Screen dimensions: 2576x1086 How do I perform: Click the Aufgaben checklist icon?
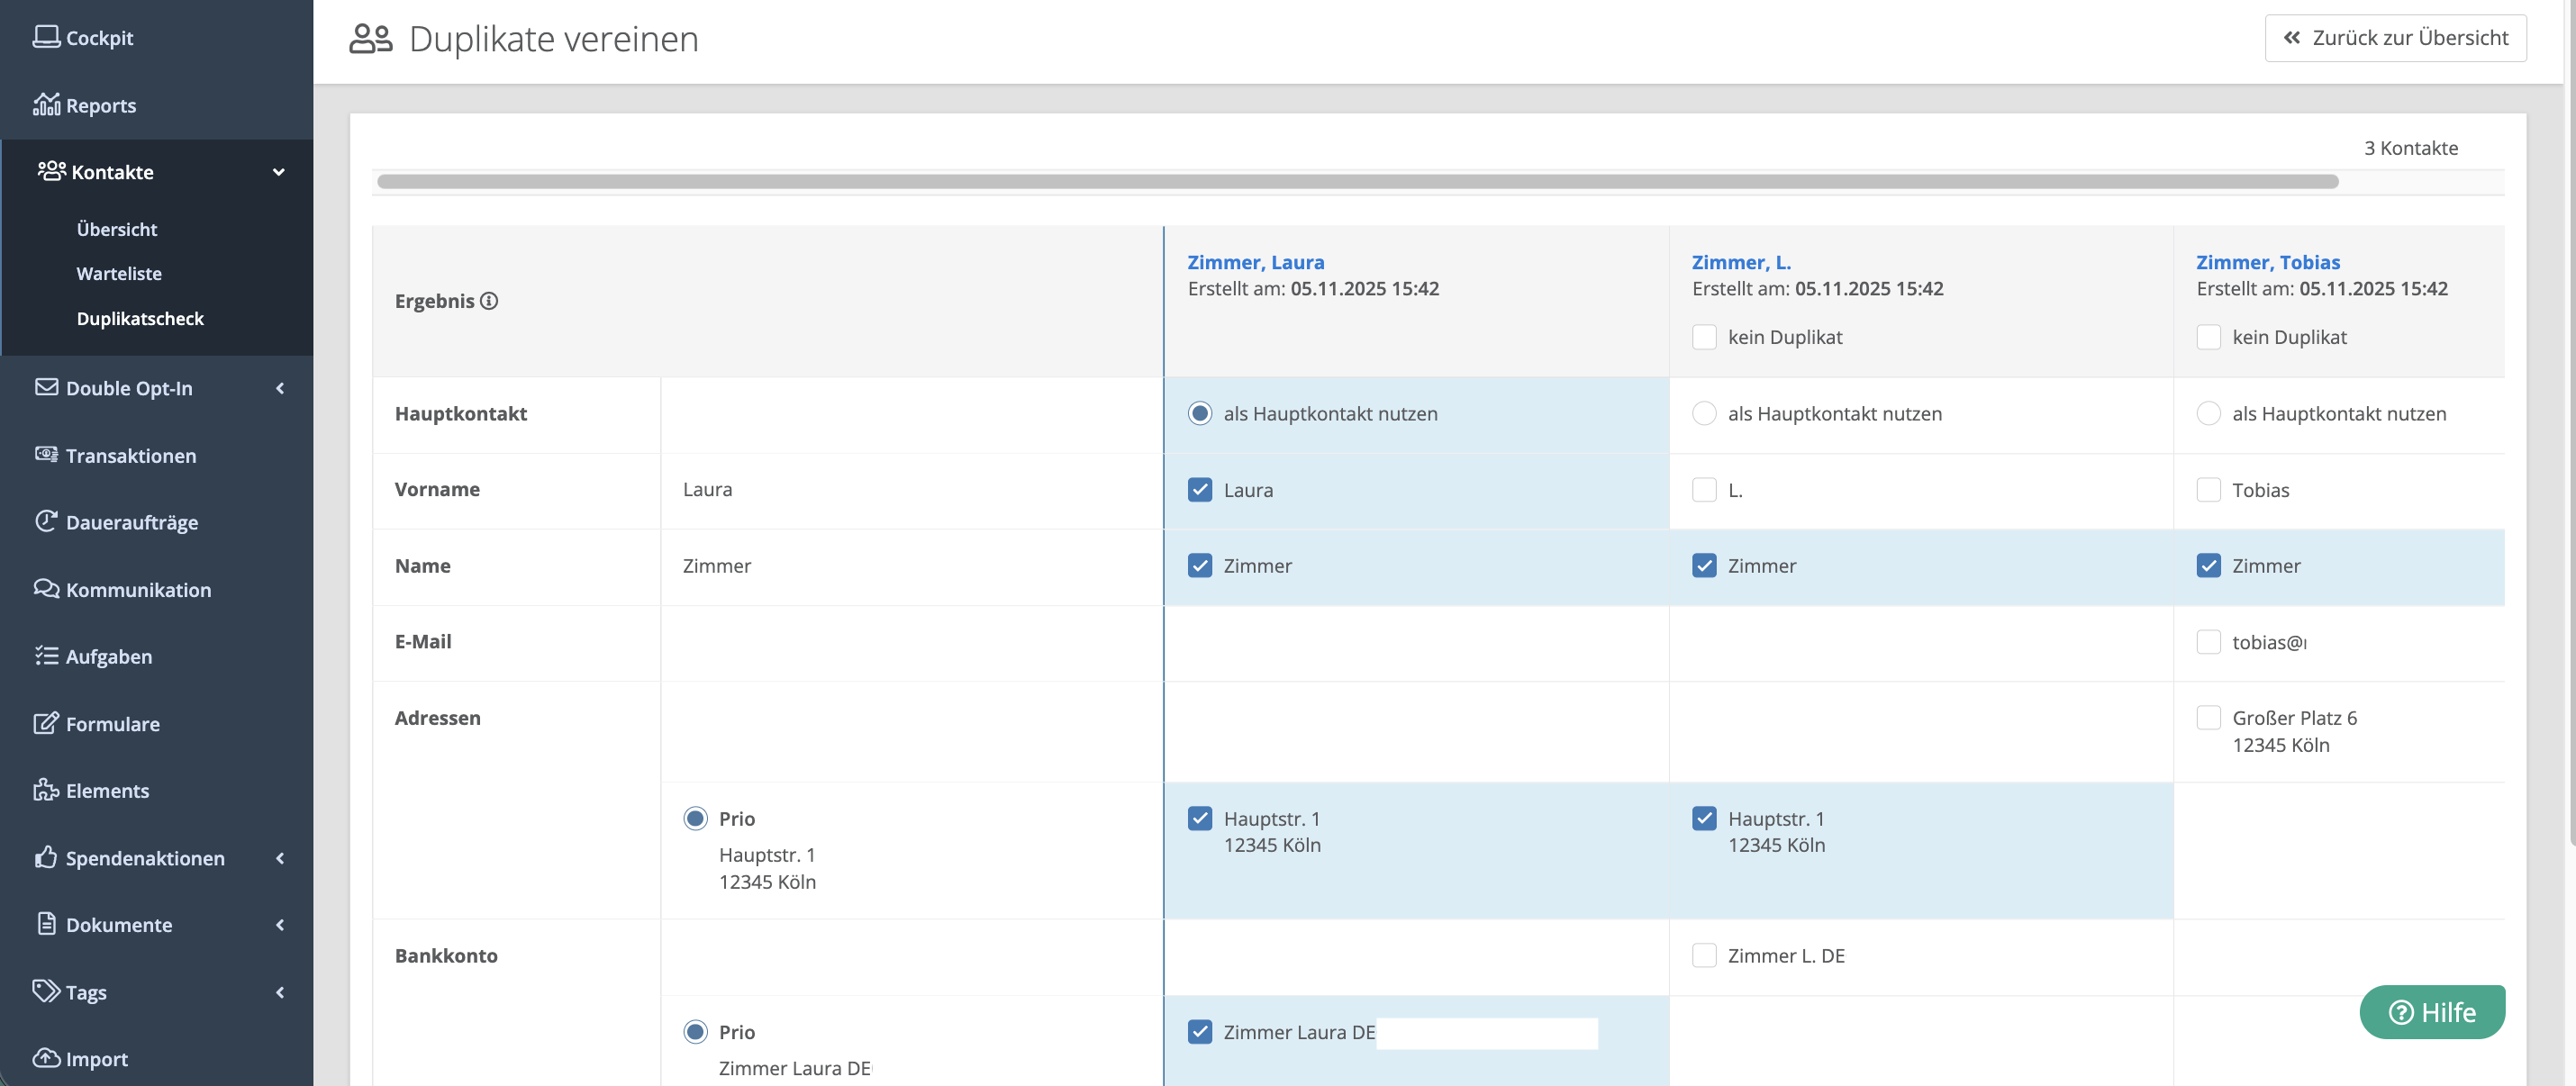coord(46,656)
